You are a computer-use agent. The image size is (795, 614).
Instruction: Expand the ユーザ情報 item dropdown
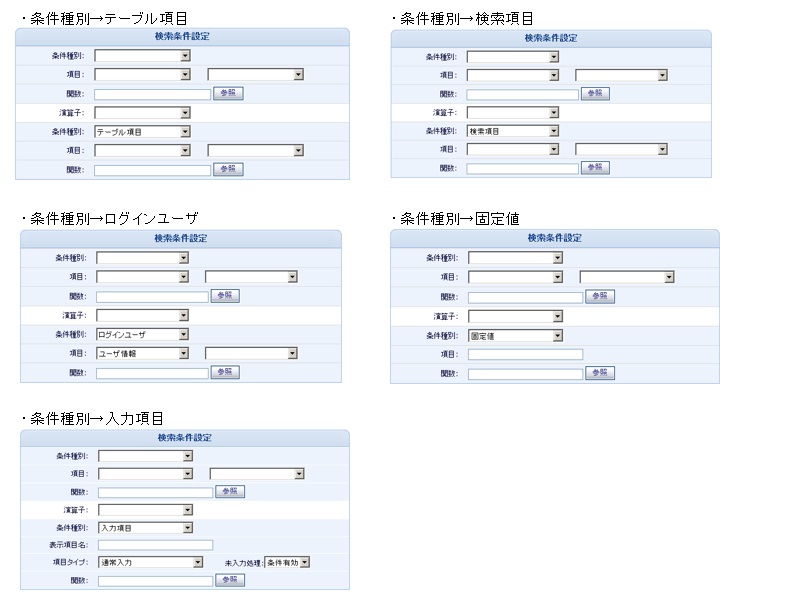pos(142,353)
